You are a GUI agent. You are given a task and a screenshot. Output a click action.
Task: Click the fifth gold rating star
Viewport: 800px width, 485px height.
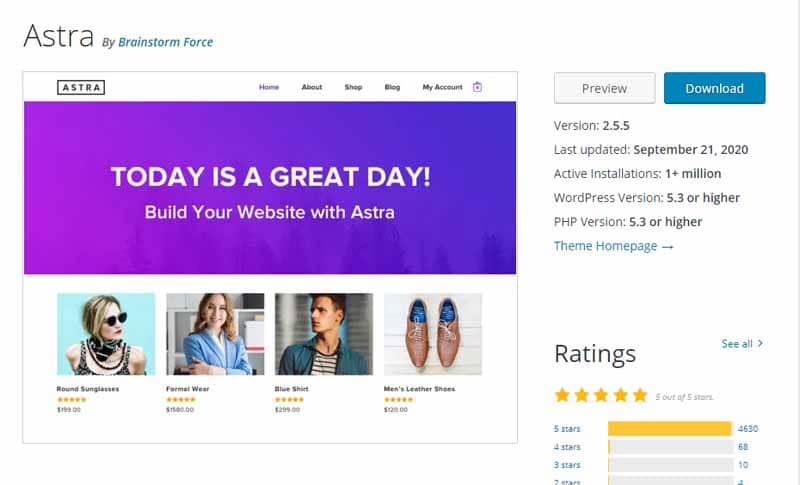tap(640, 395)
